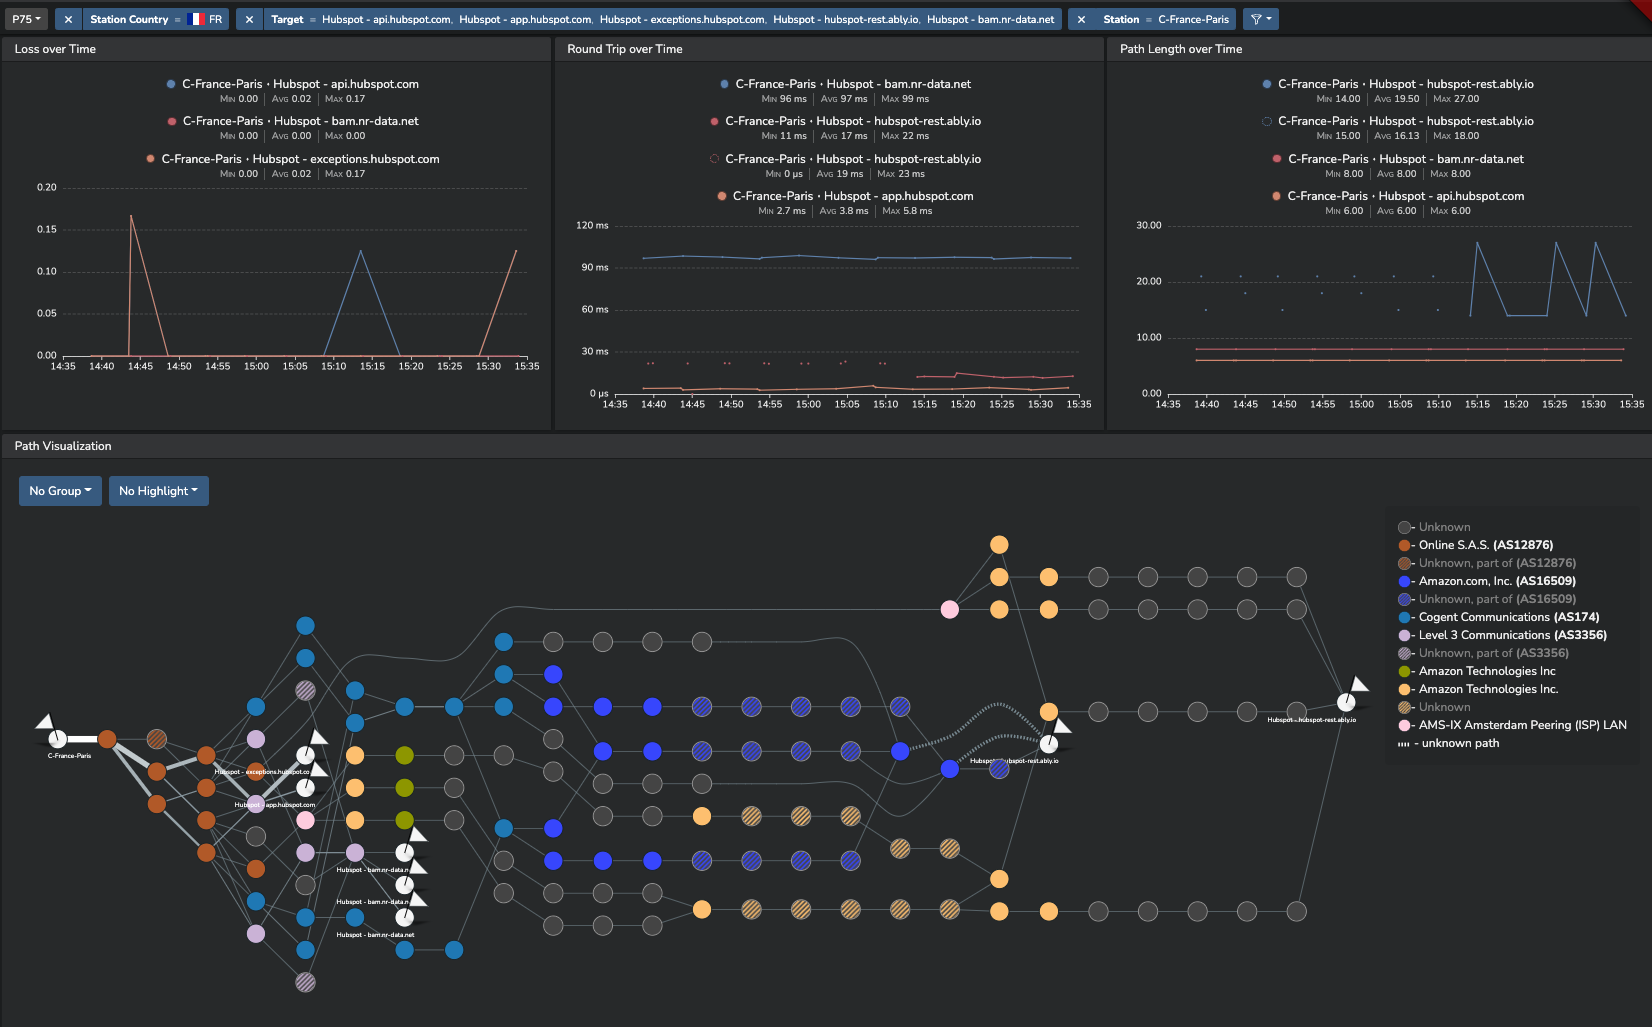
Task: Click the Hubspot exceptions.hubspot.com target node
Action: pos(305,755)
